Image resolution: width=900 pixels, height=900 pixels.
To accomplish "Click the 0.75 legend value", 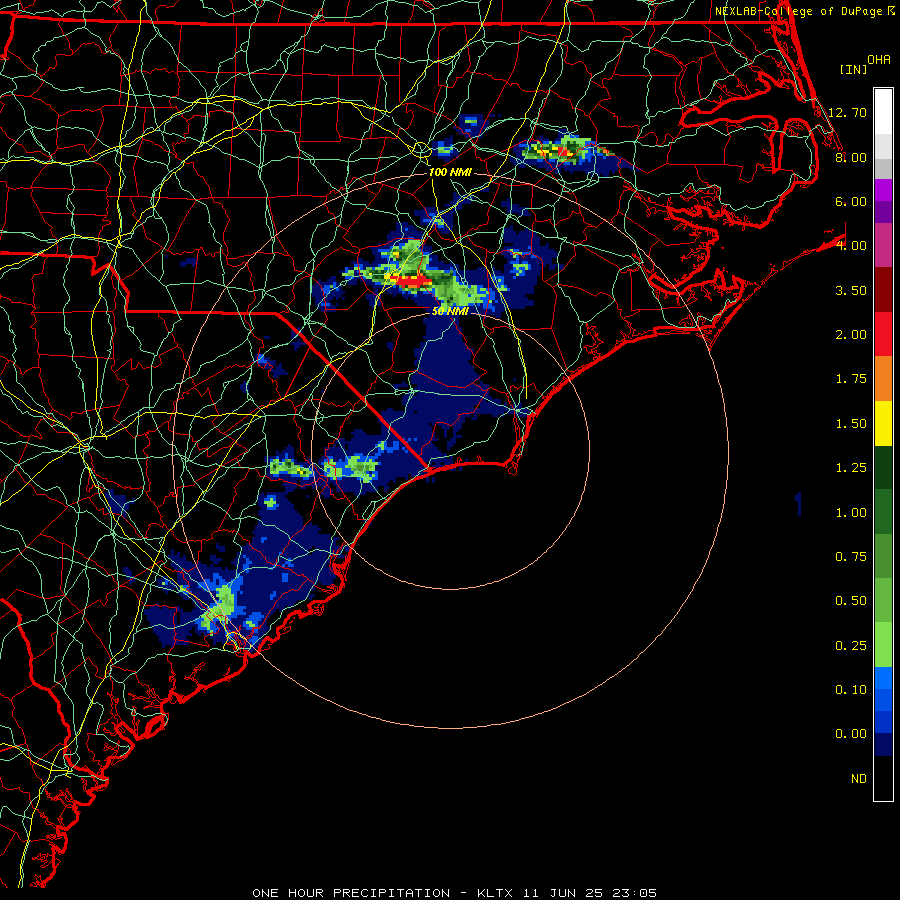I will 851,557.
